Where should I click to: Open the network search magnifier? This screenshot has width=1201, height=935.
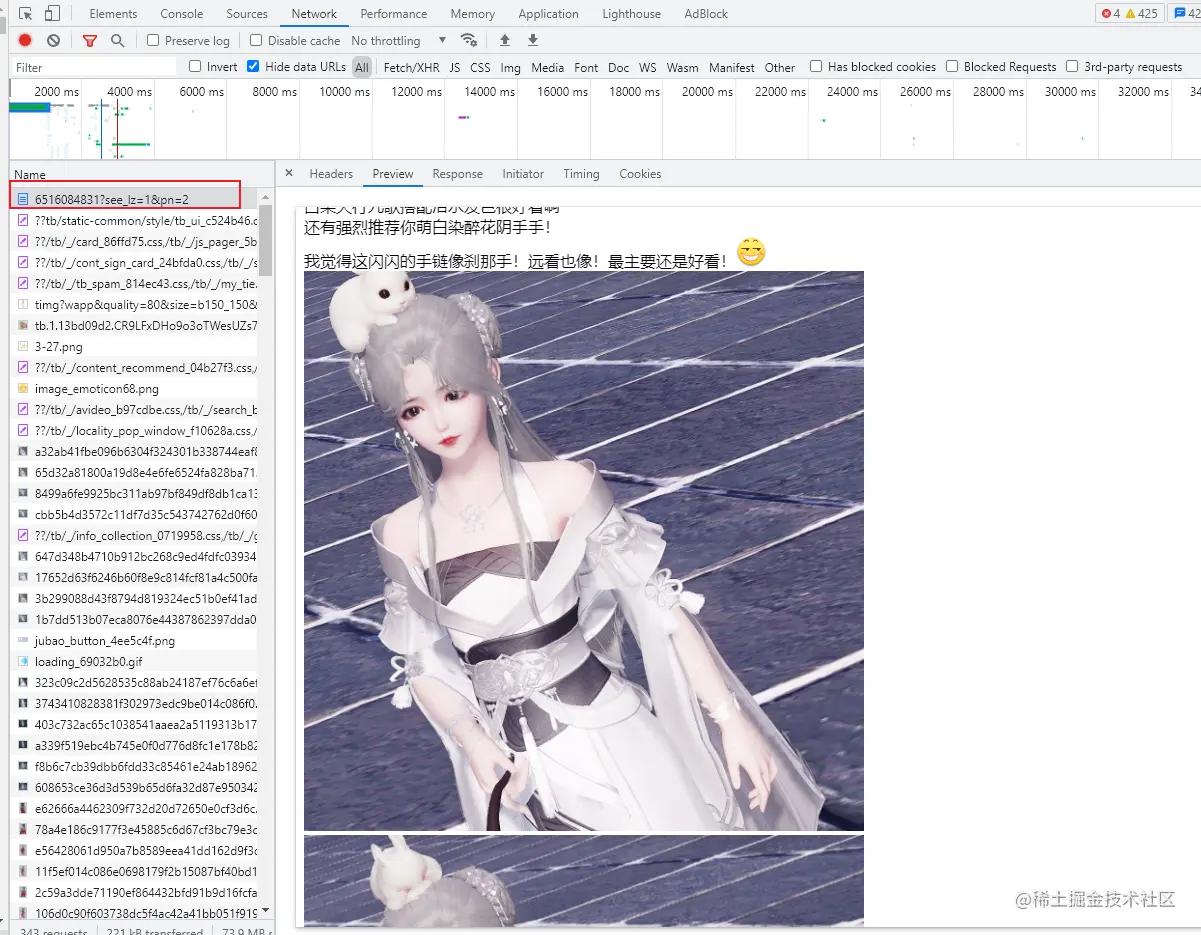[x=118, y=41]
